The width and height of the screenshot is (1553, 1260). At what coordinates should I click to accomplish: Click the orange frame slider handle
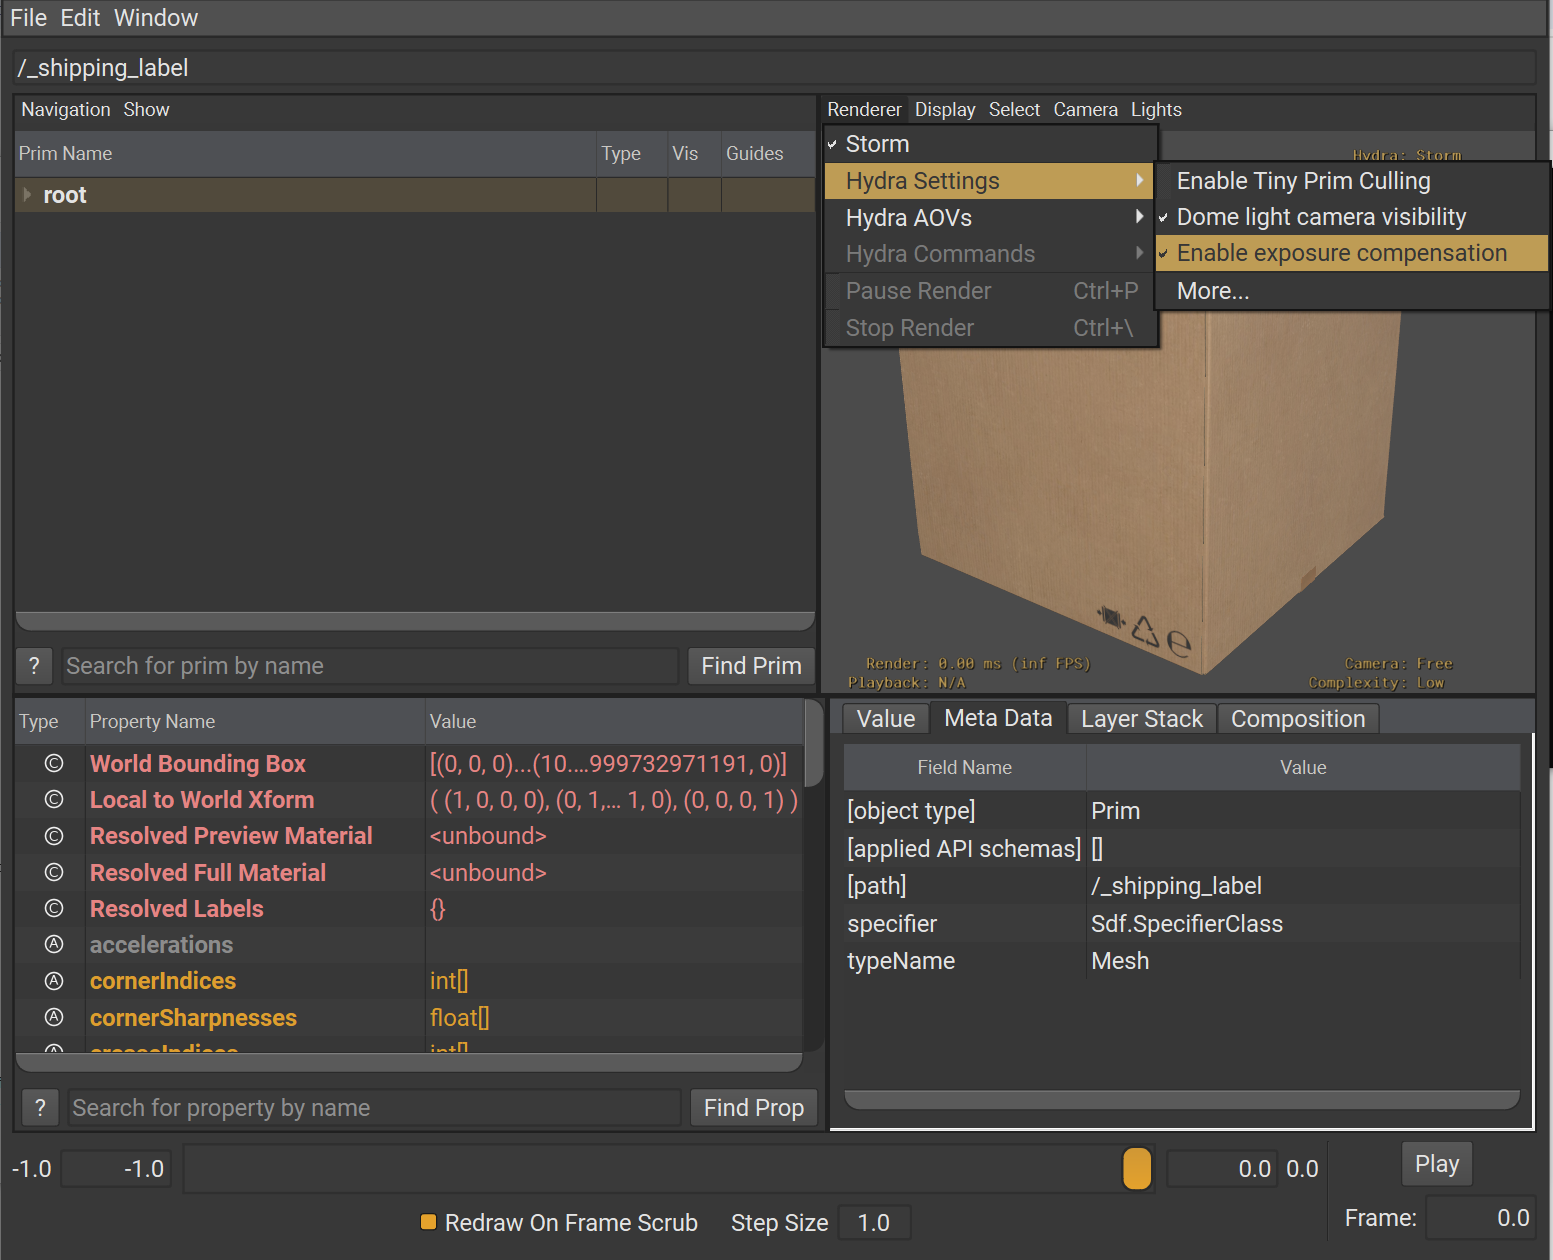1137,1168
